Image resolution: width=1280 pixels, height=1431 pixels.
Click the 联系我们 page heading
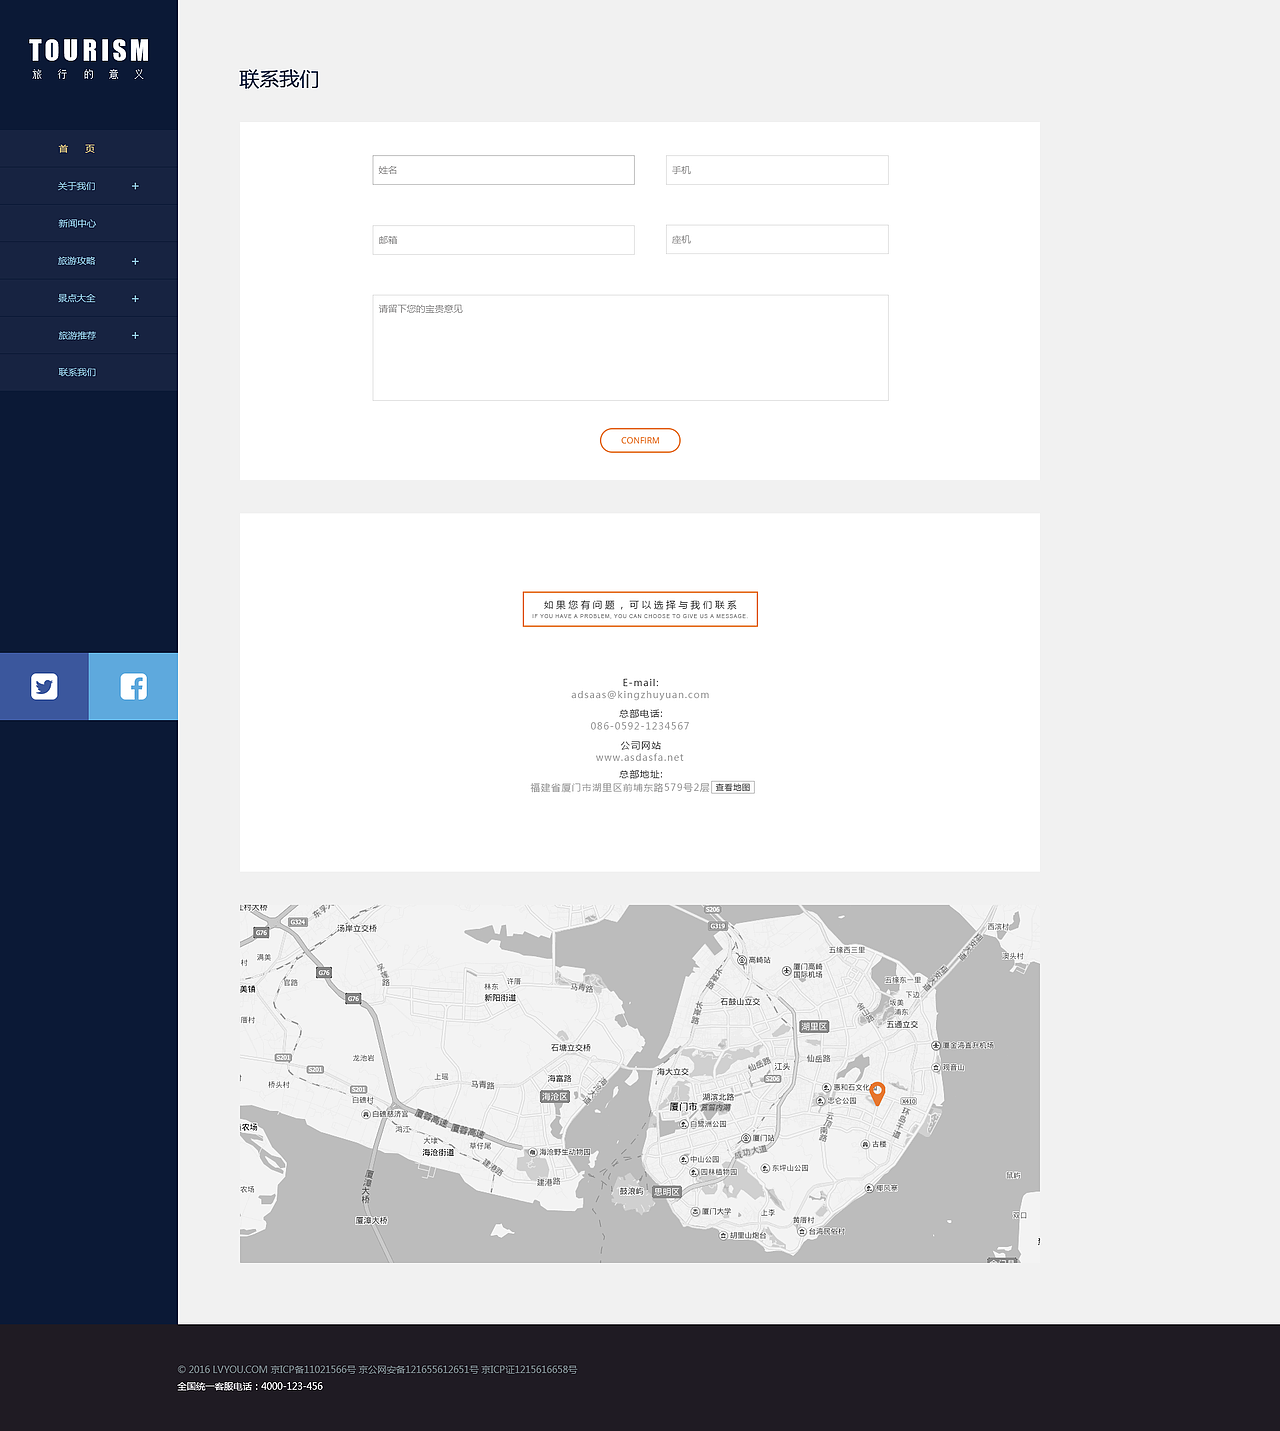[279, 79]
